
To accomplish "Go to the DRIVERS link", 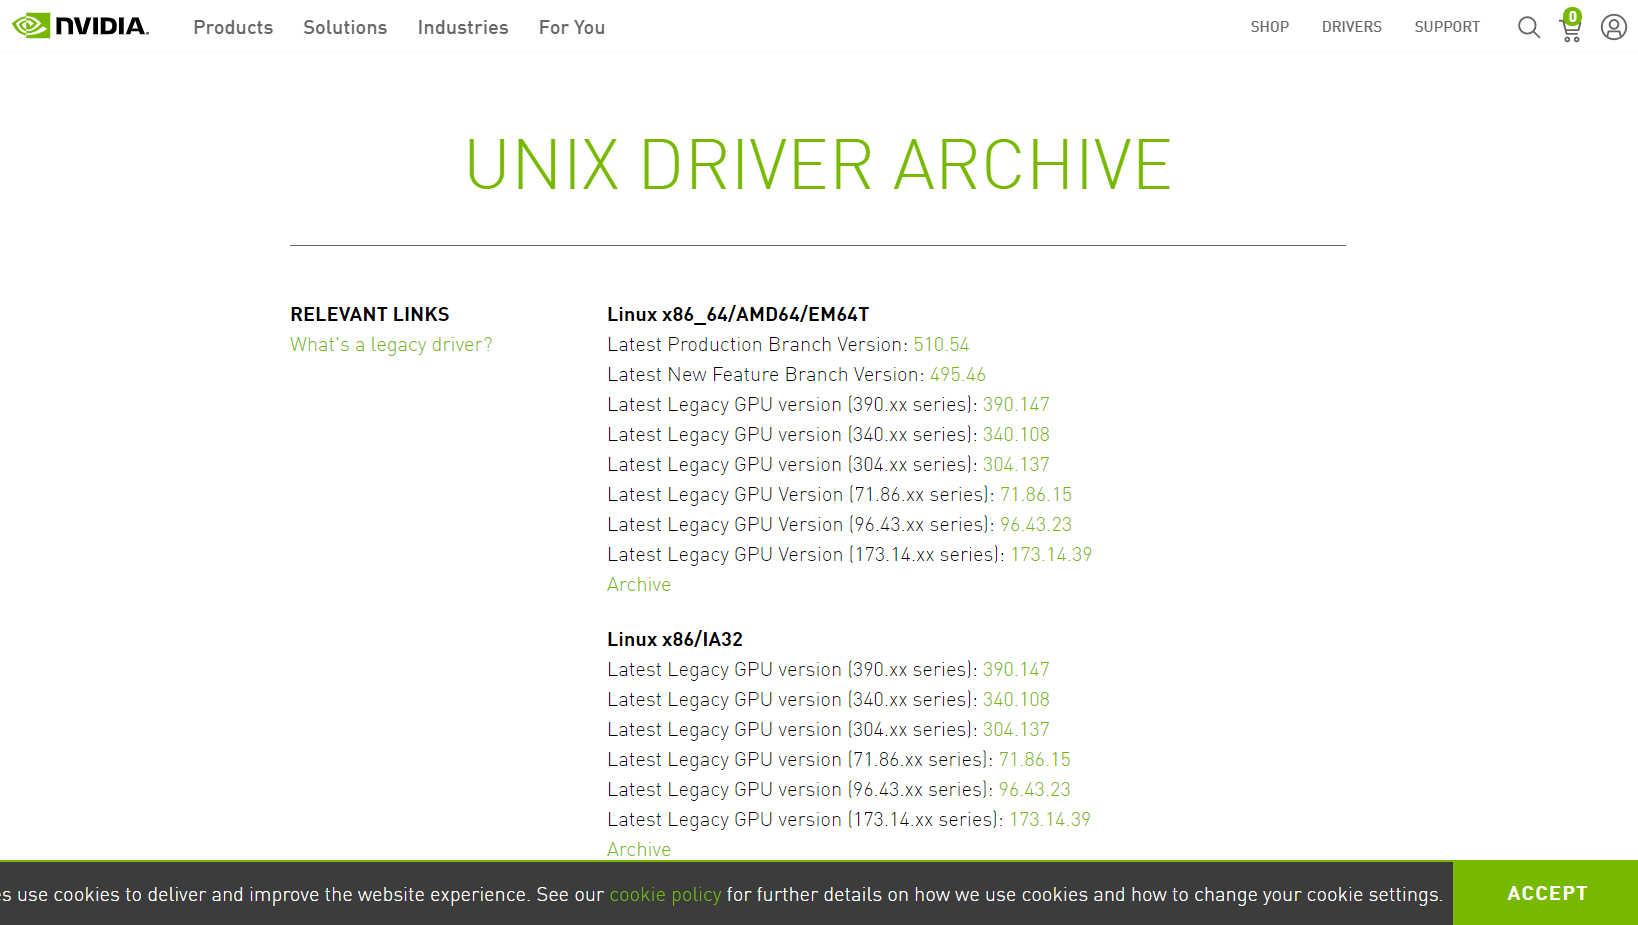I will click(1352, 27).
